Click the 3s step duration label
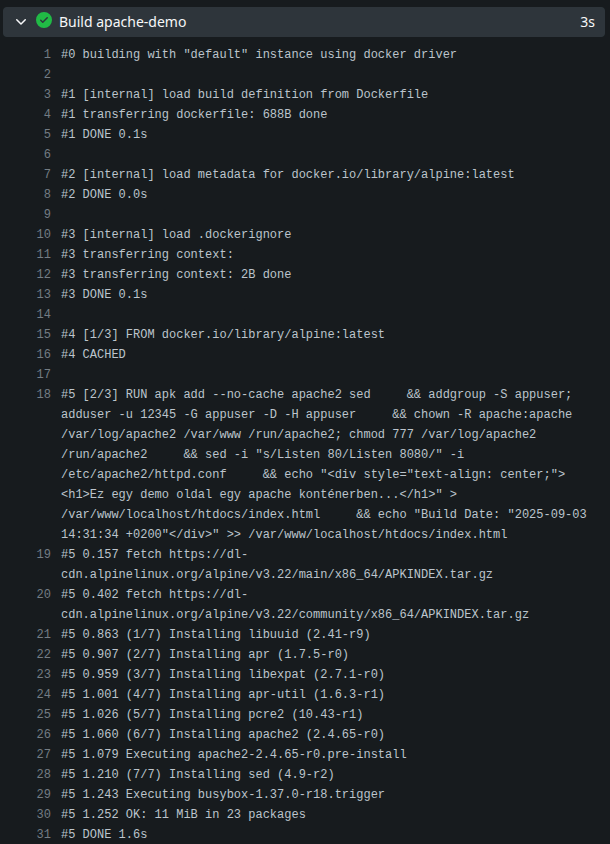Viewport: 610px width, 844px height. point(587,22)
